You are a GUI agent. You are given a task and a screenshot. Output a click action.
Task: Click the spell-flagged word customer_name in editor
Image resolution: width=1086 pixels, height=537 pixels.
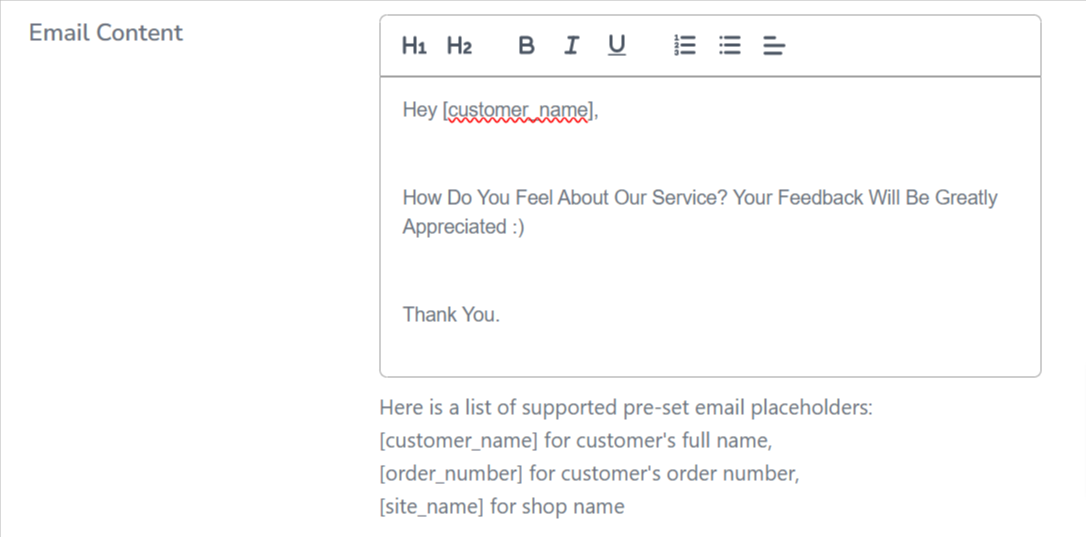518,110
